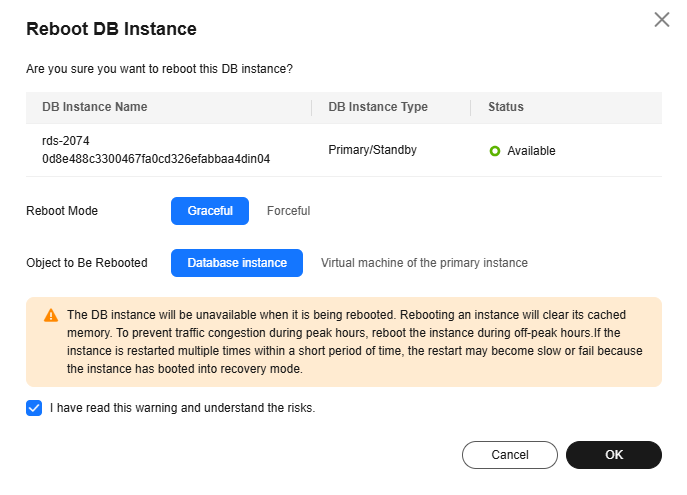Image resolution: width=687 pixels, height=495 pixels.
Task: Select Forceful reboot mode
Action: coord(288,211)
